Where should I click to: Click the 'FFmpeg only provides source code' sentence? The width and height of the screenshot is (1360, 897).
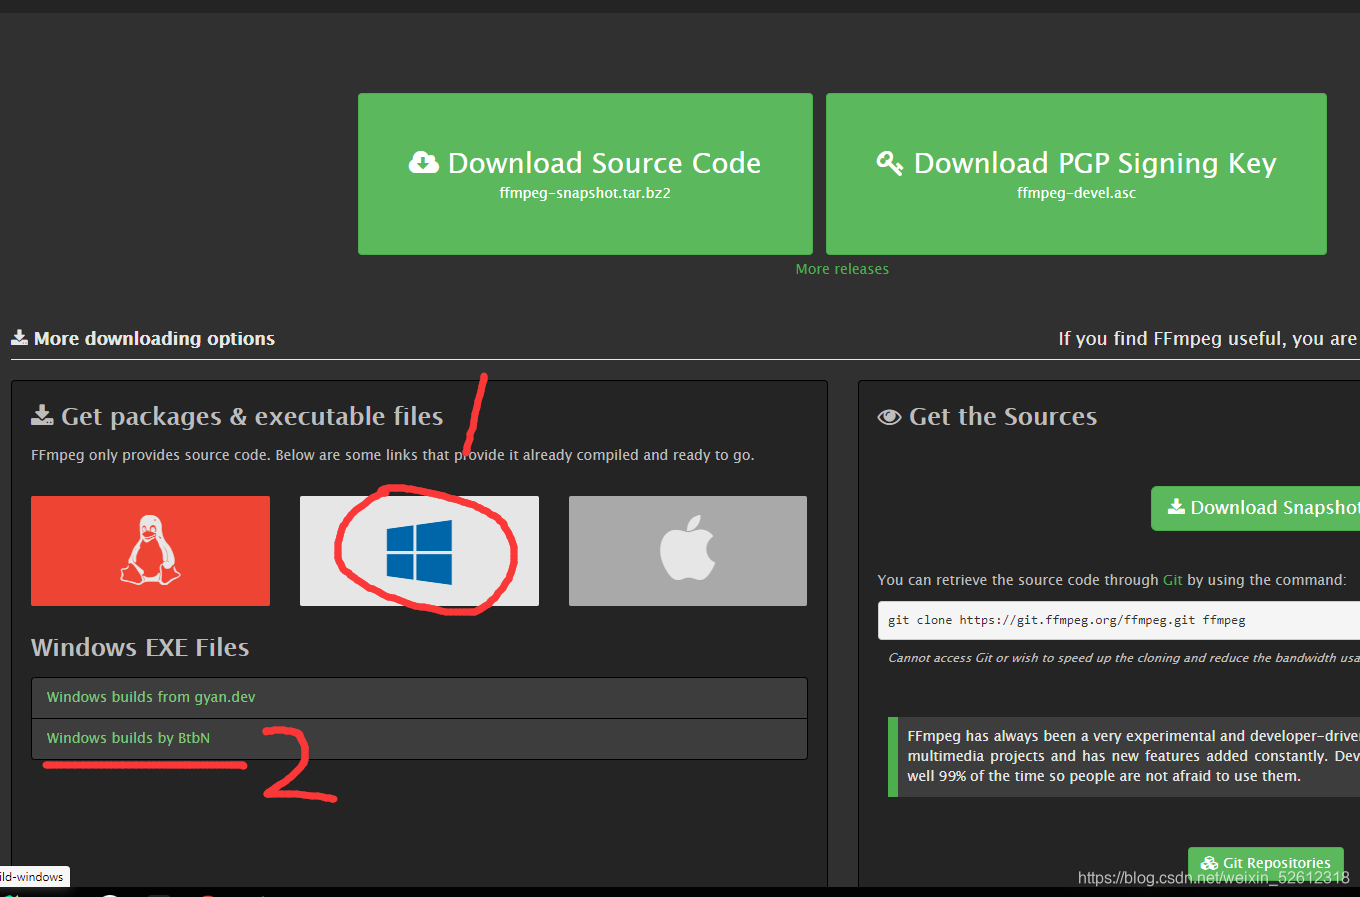click(393, 455)
